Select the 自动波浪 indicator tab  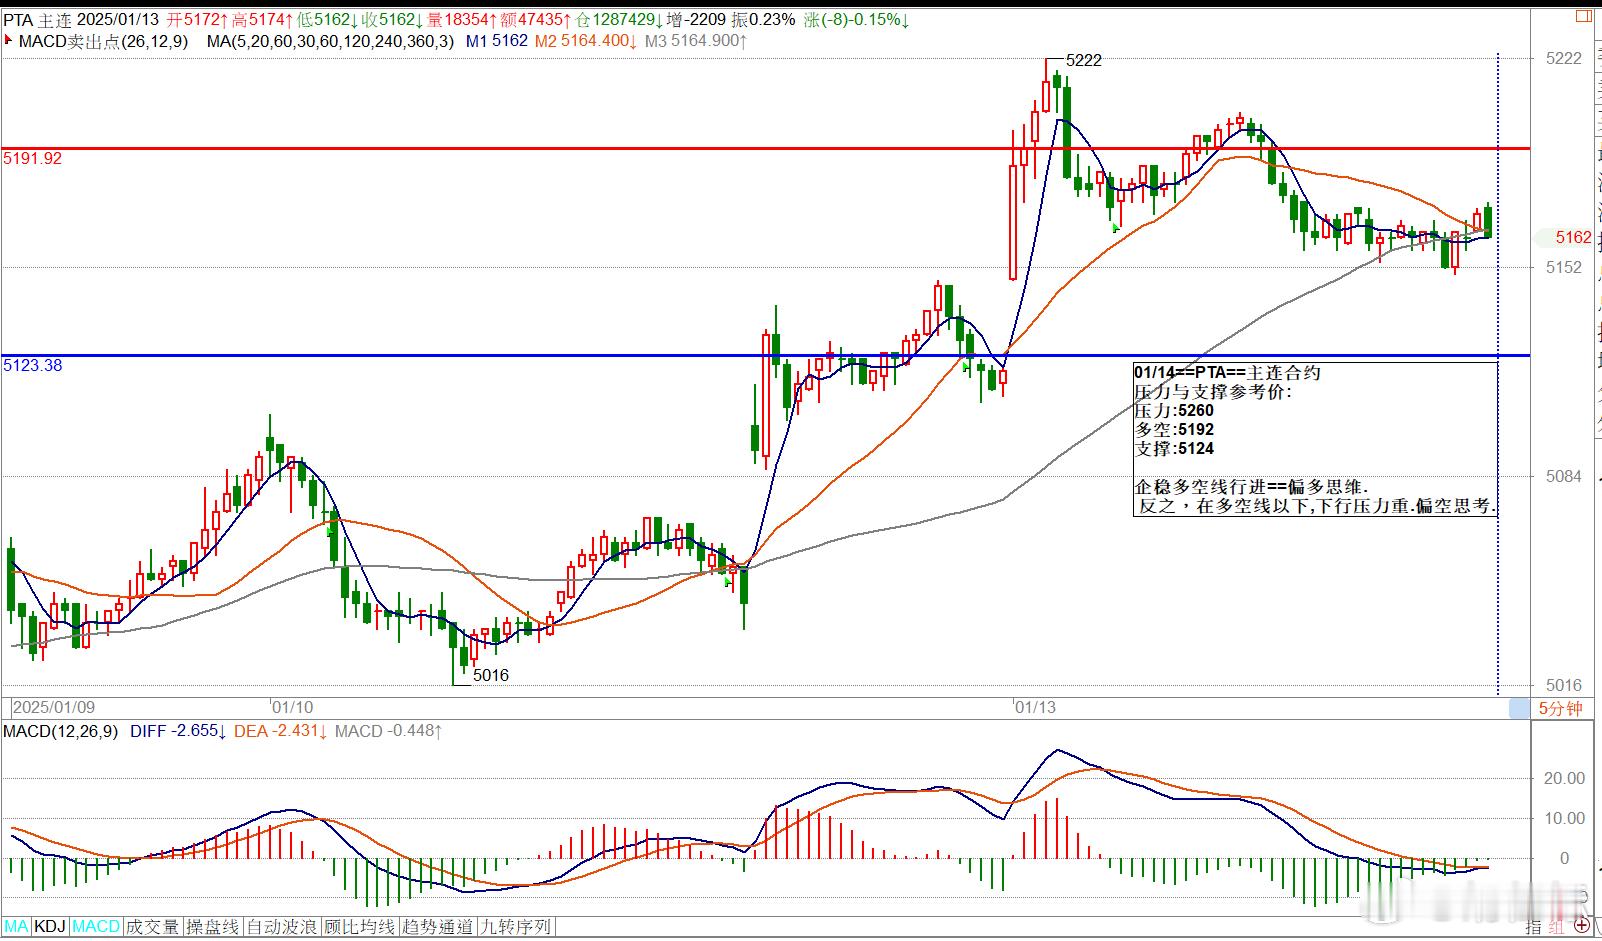[282, 927]
